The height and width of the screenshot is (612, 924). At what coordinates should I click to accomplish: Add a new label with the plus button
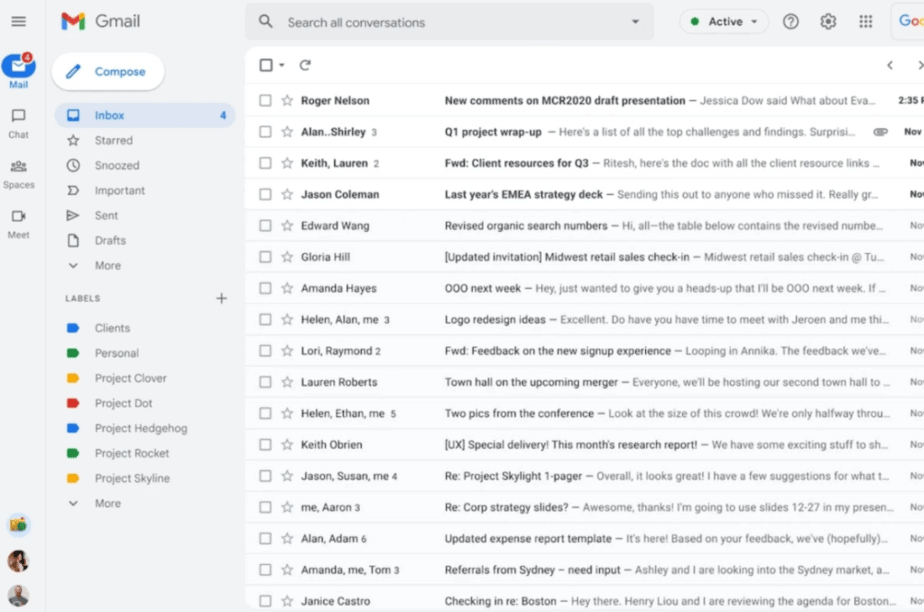coord(221,297)
